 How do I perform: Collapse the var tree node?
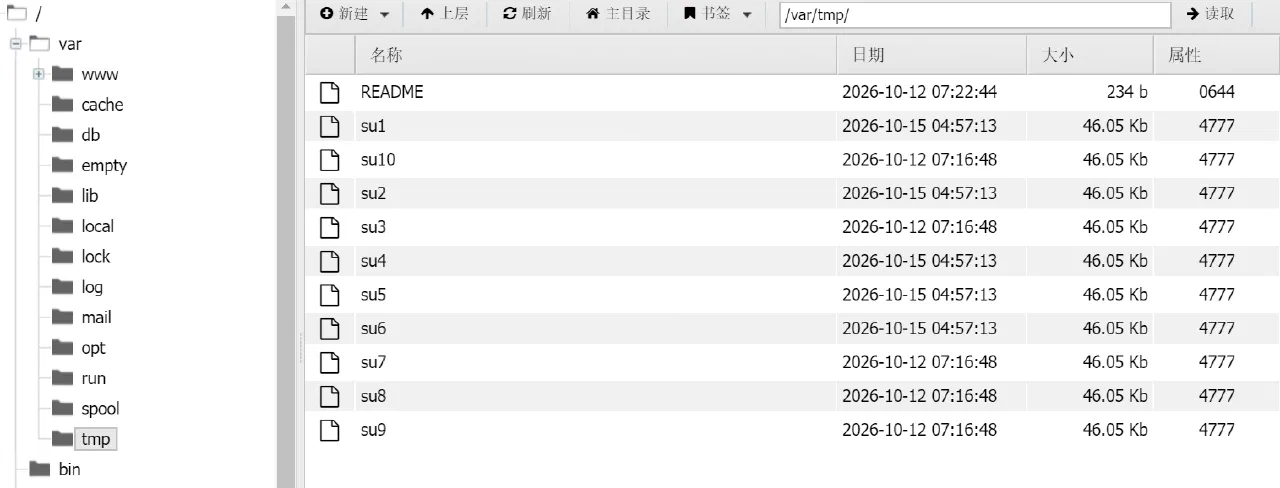16,44
